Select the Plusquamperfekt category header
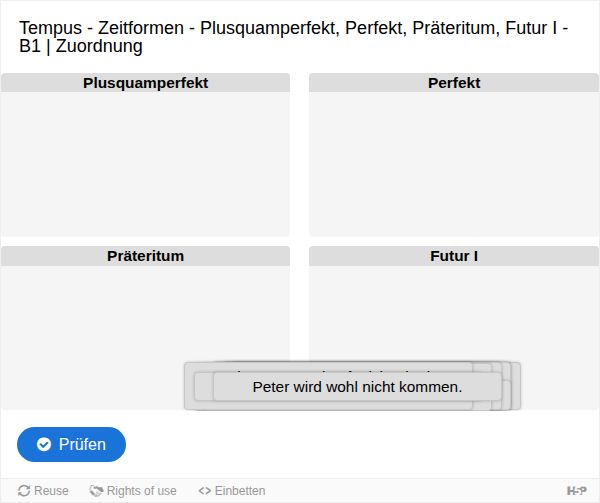 [x=145, y=83]
